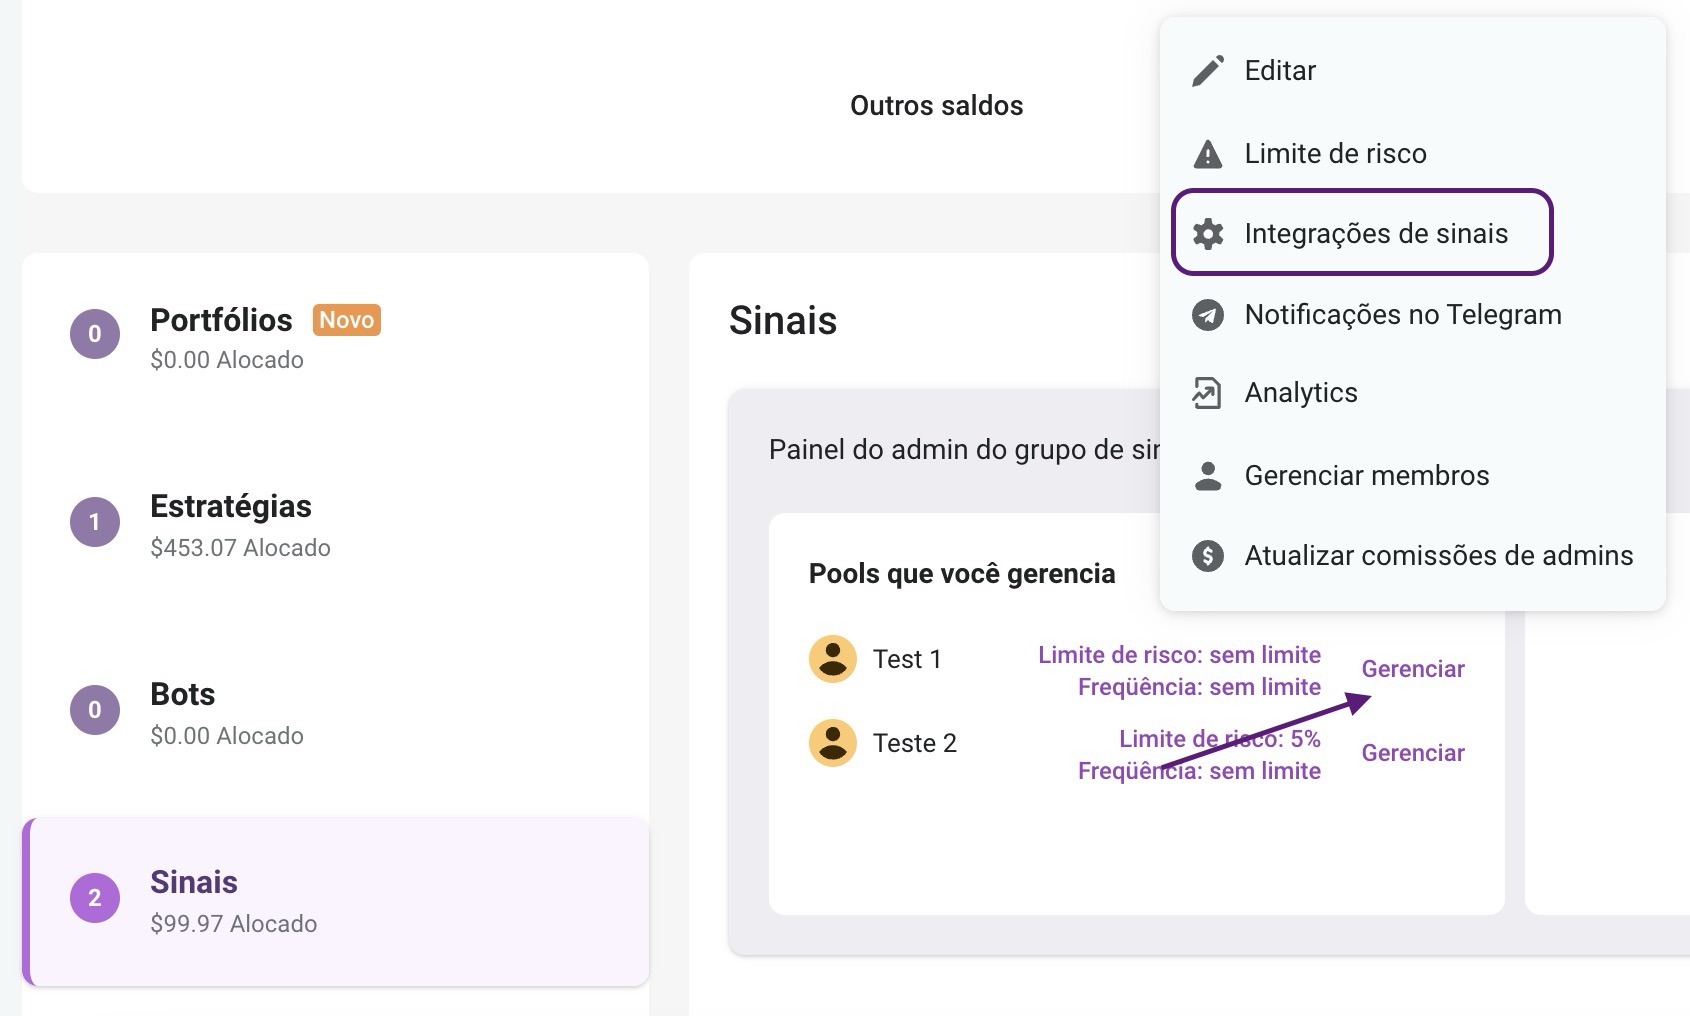
Task: Click Teste 2 'Limite de risco: 5%'
Action: click(1220, 739)
